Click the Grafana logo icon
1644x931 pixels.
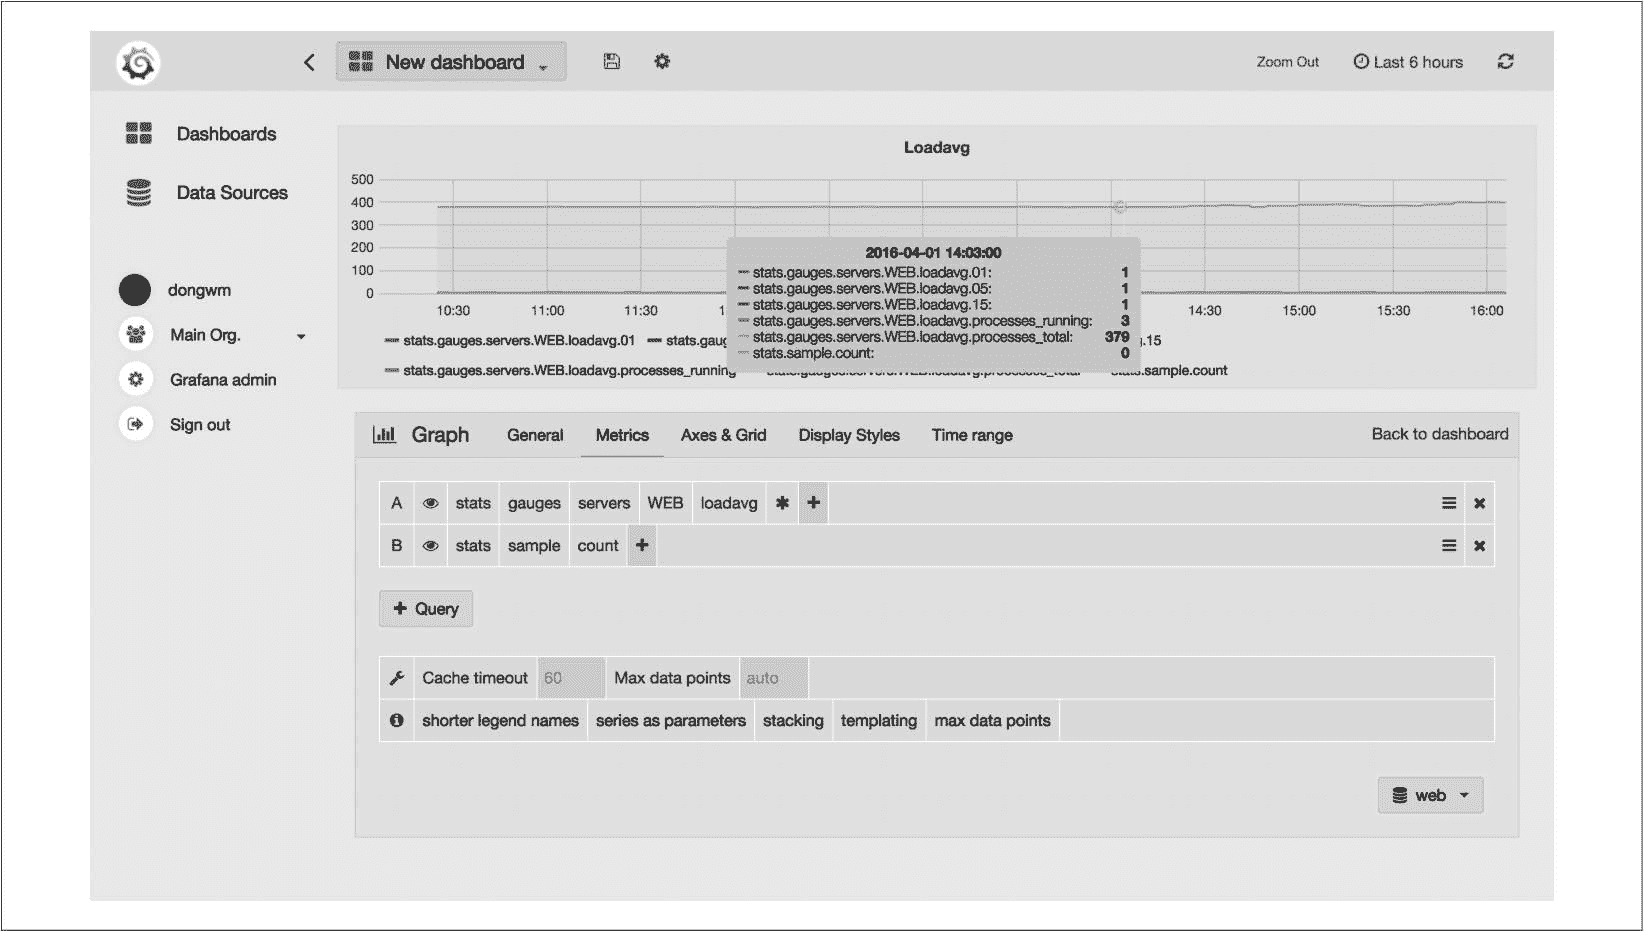coord(138,63)
